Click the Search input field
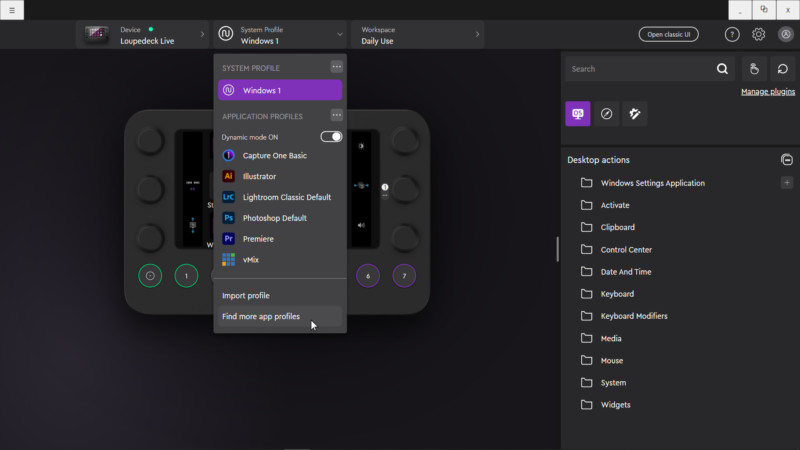 (640, 69)
